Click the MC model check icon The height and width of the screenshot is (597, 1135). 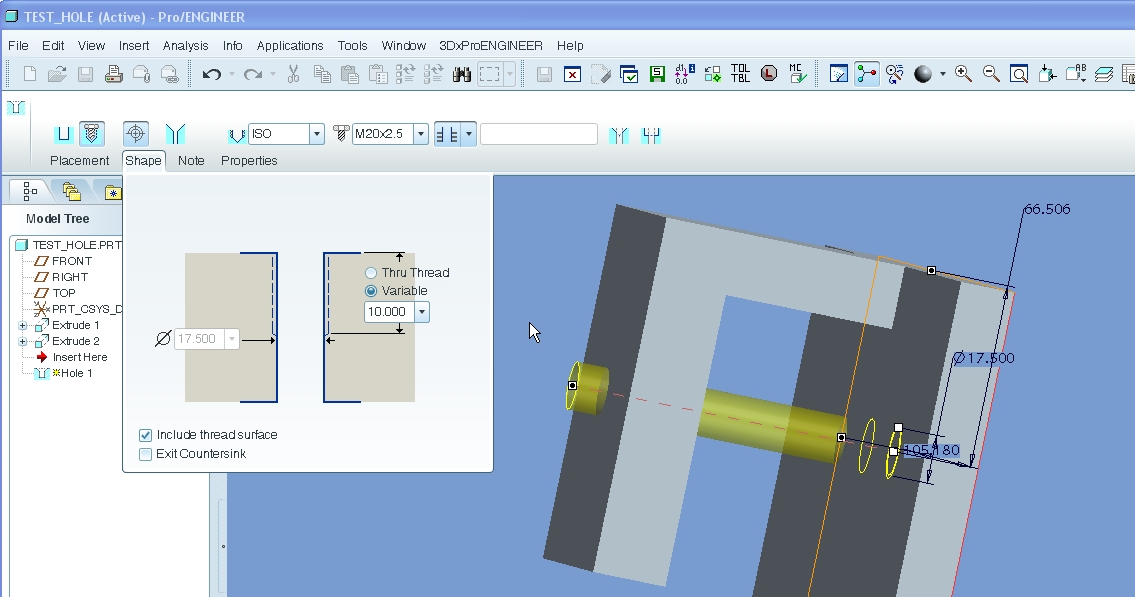click(797, 73)
